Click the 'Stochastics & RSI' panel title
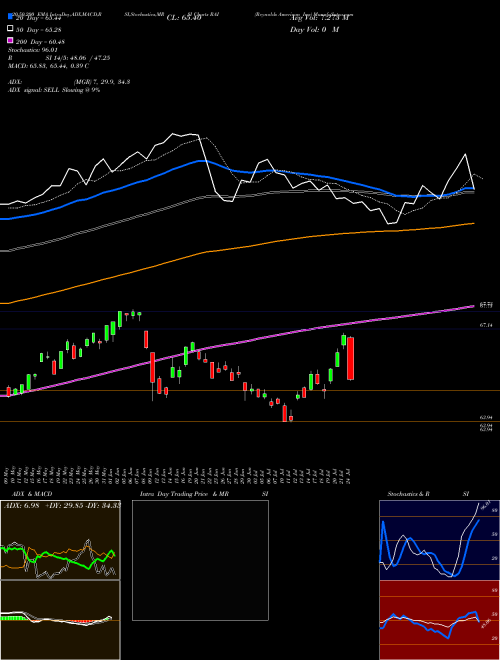The image size is (500, 660). (428, 494)
